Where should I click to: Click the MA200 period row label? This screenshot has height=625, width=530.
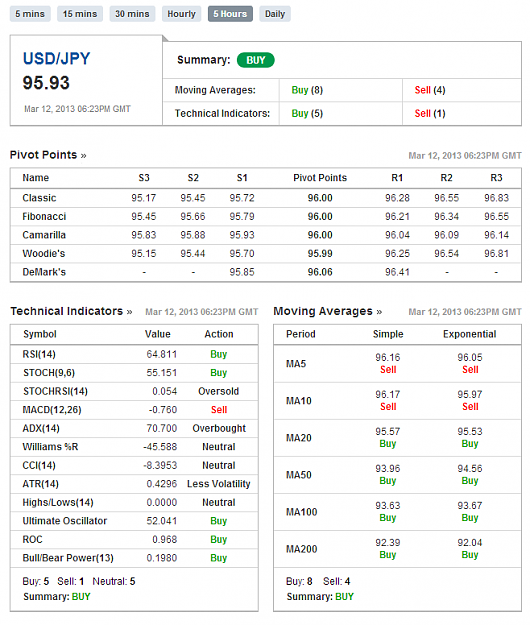302,549
